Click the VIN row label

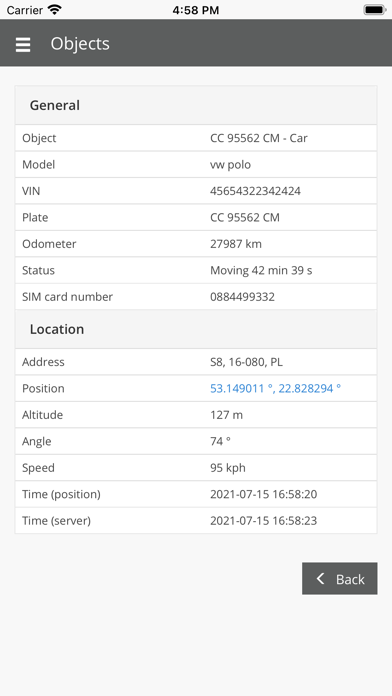coord(31,191)
